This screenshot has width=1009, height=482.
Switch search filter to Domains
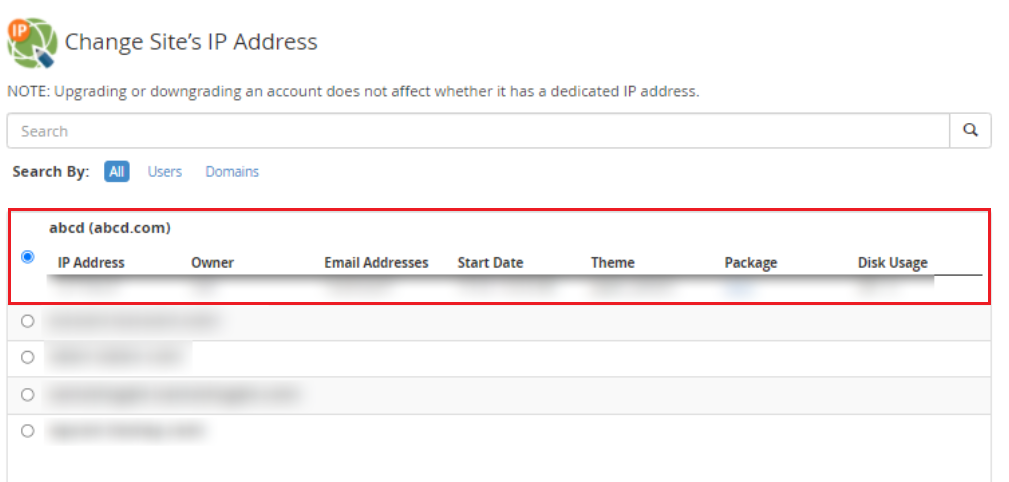point(232,172)
